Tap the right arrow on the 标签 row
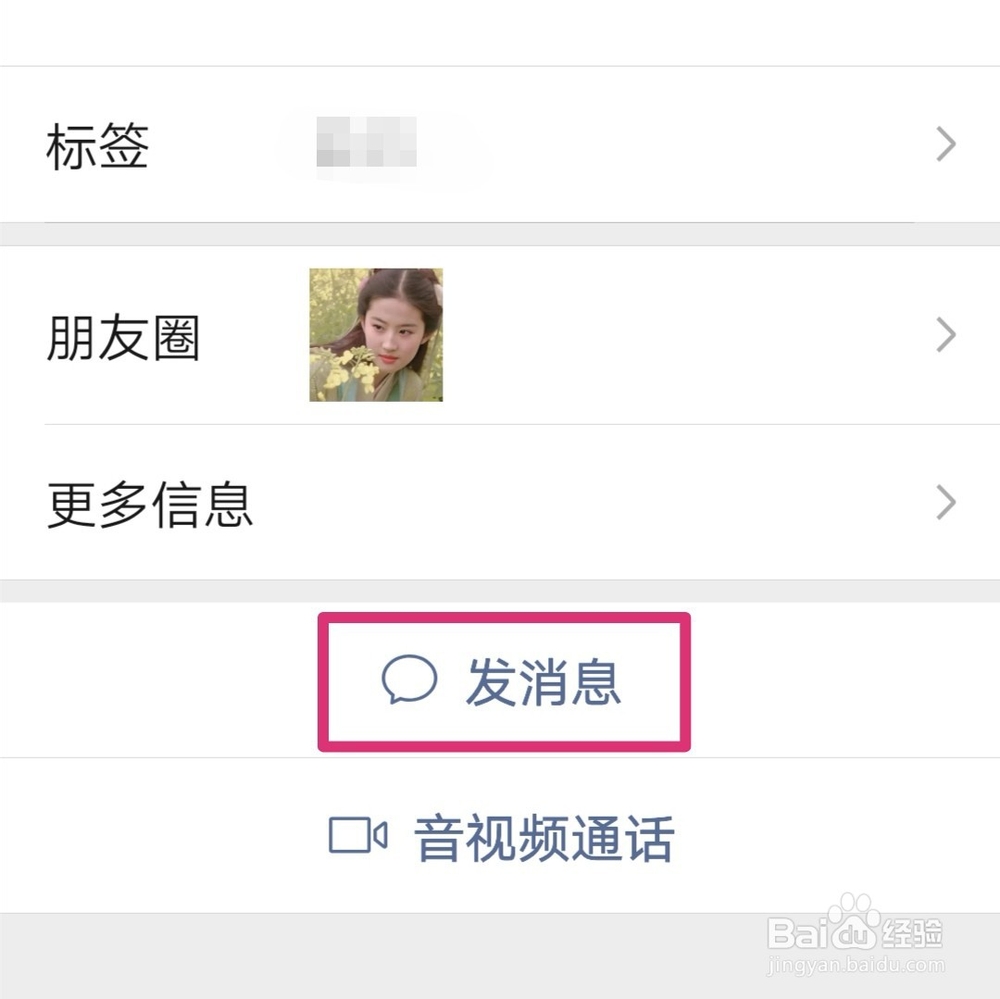 [944, 145]
